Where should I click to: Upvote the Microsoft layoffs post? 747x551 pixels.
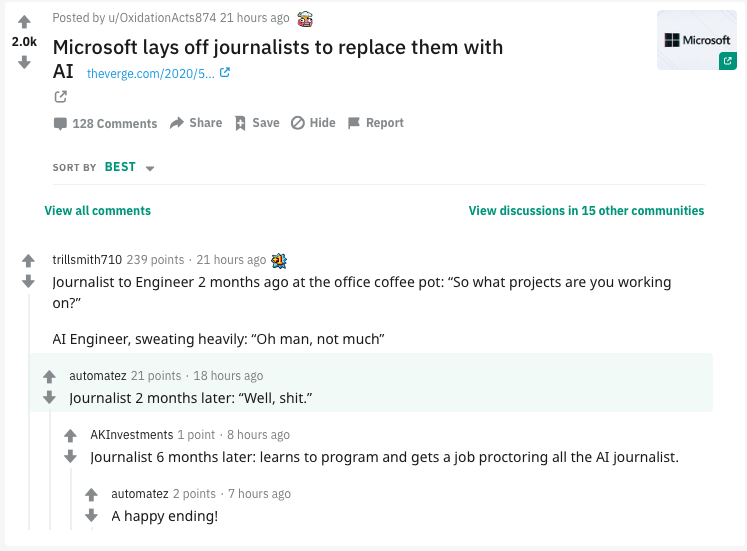pos(25,22)
